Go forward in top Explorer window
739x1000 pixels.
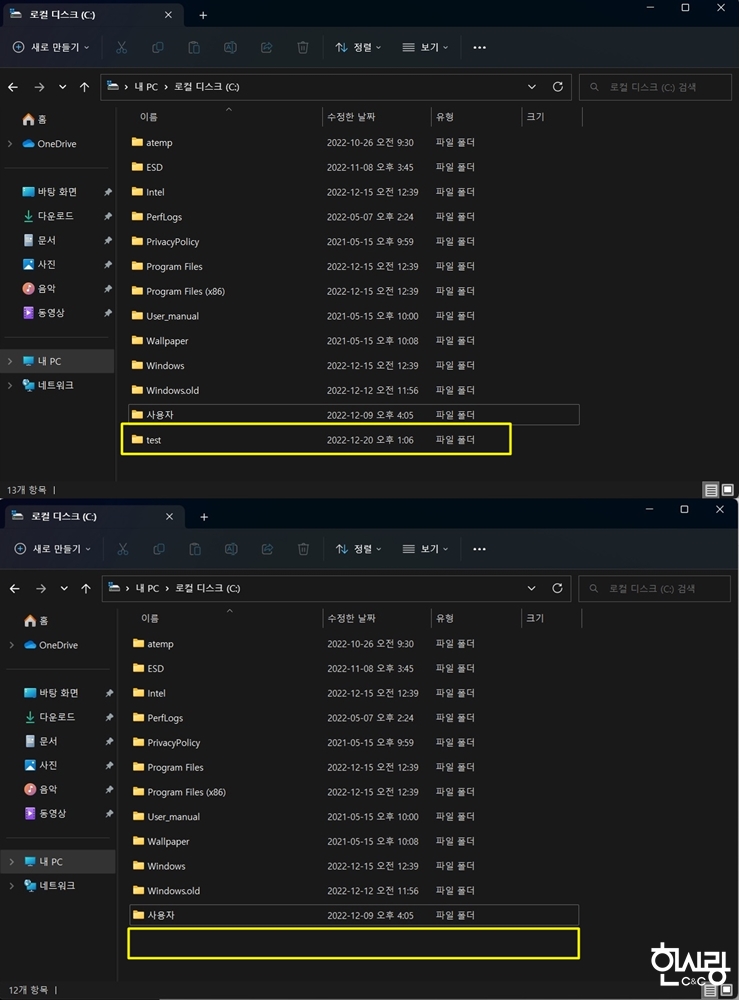40,87
